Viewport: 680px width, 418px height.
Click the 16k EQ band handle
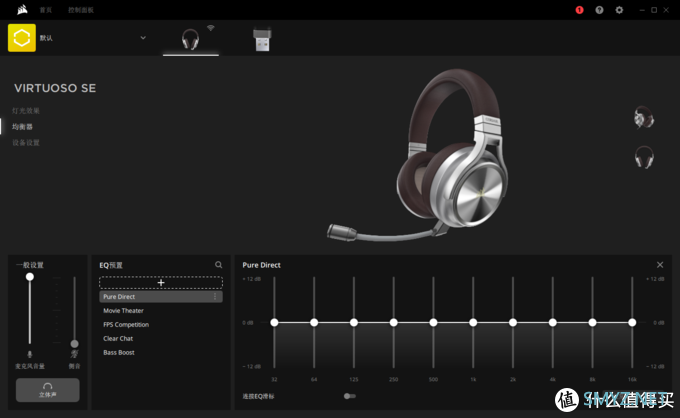click(632, 322)
